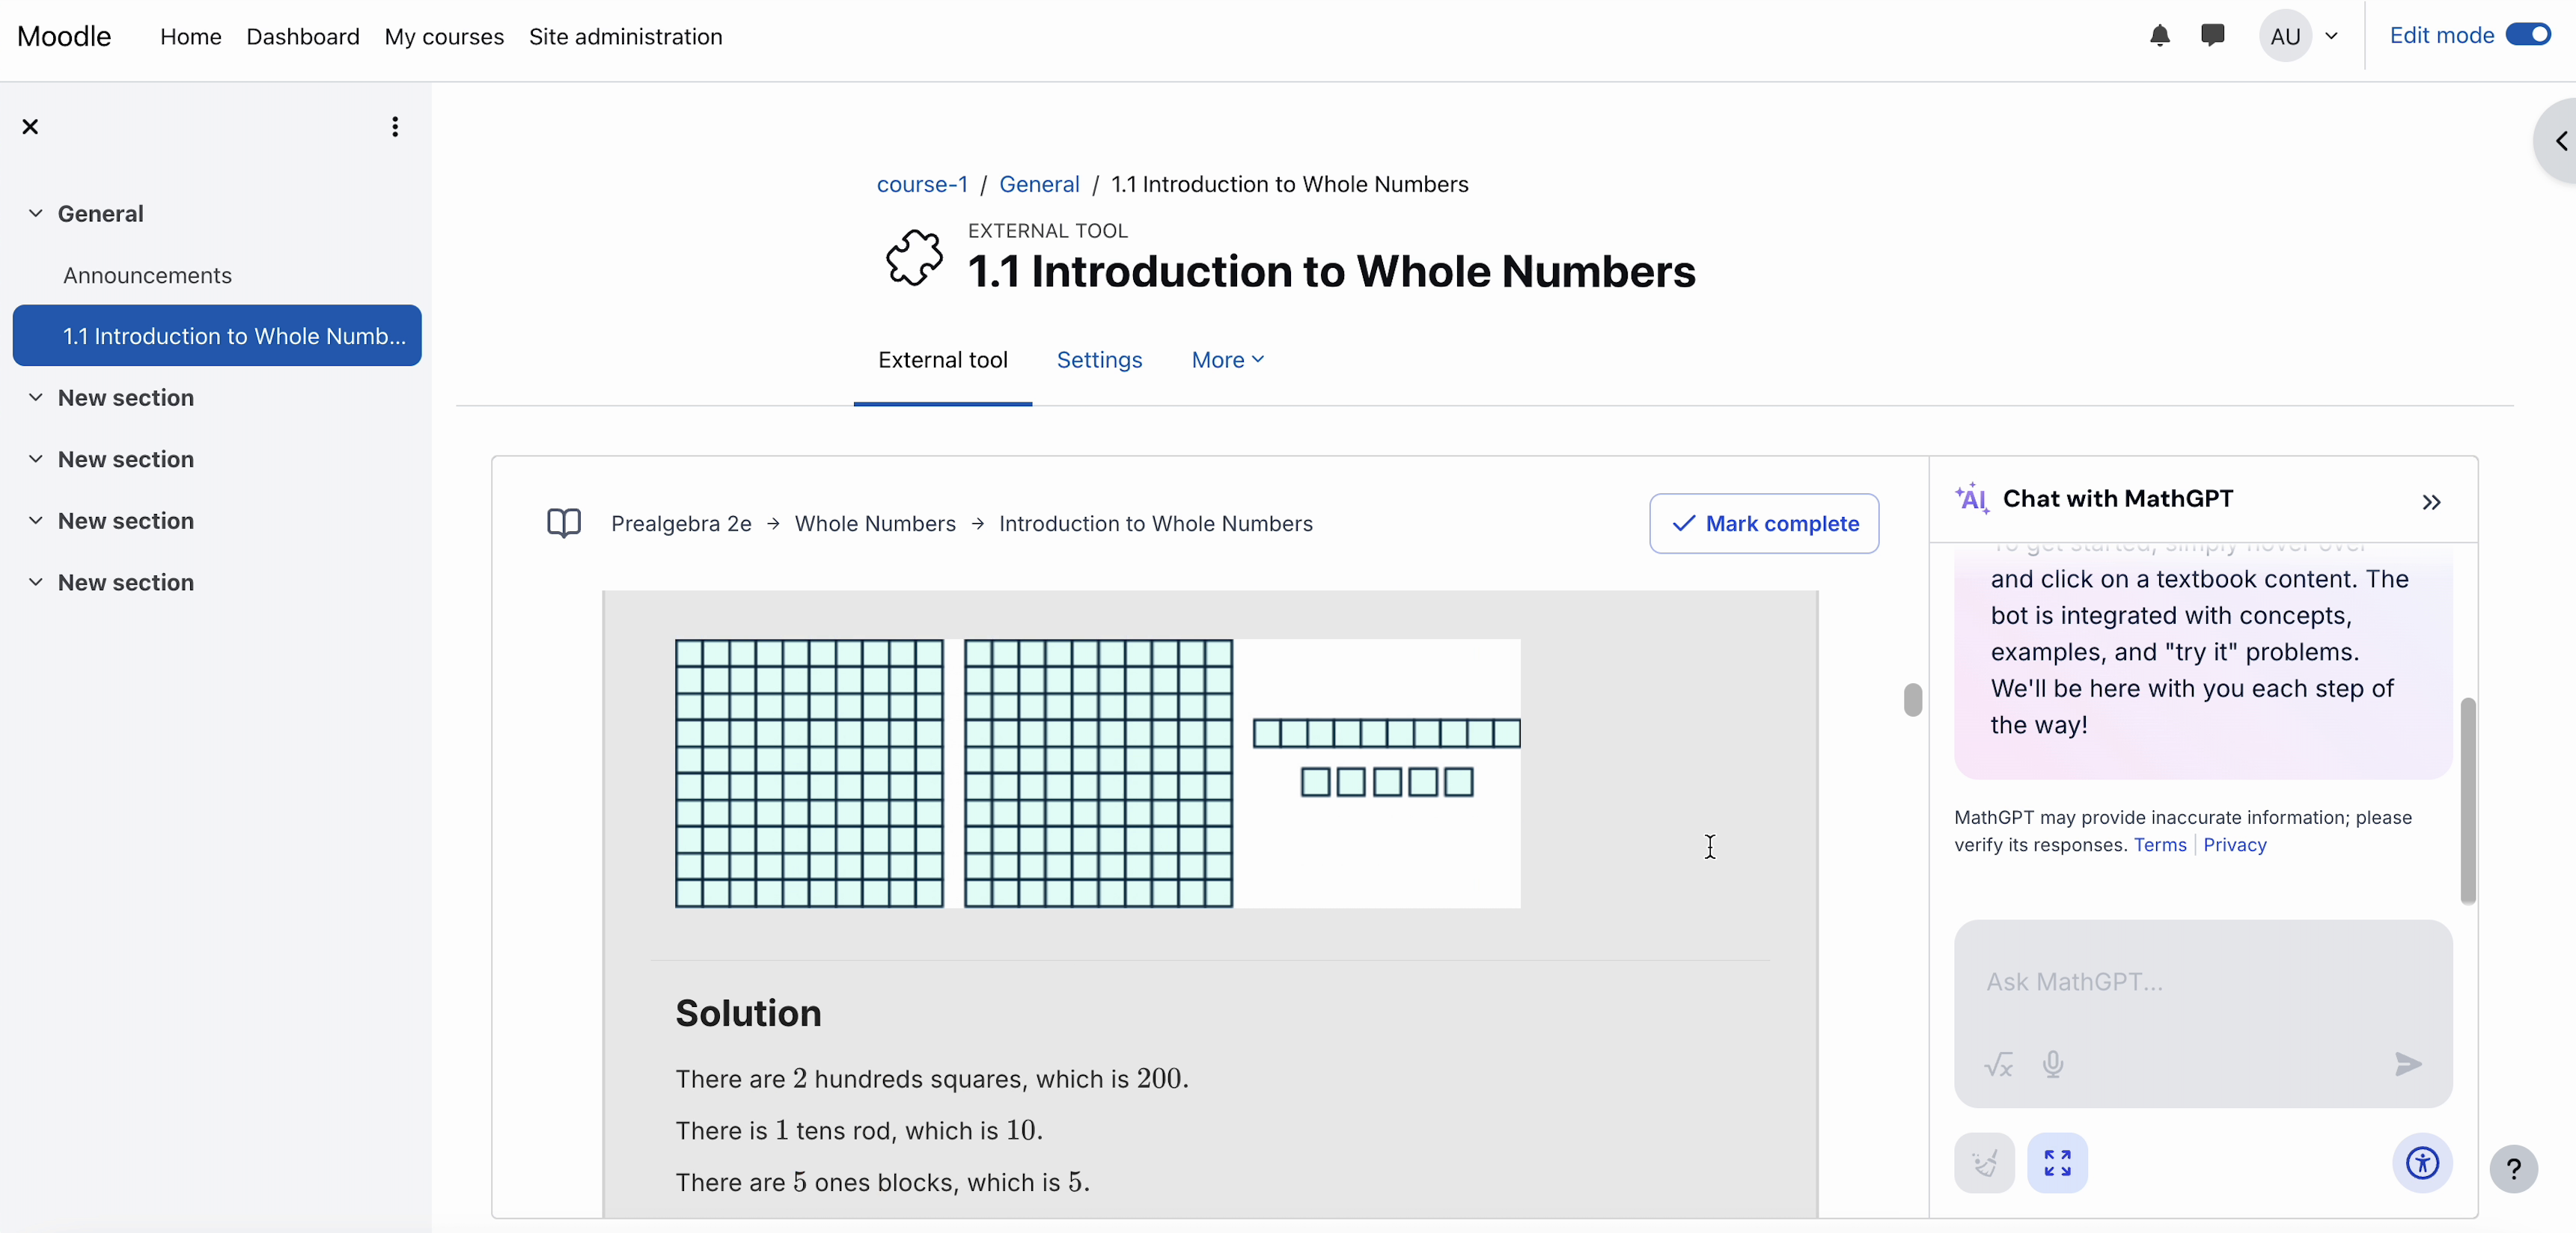
Task: Open course index options menu
Action: (x=395, y=127)
